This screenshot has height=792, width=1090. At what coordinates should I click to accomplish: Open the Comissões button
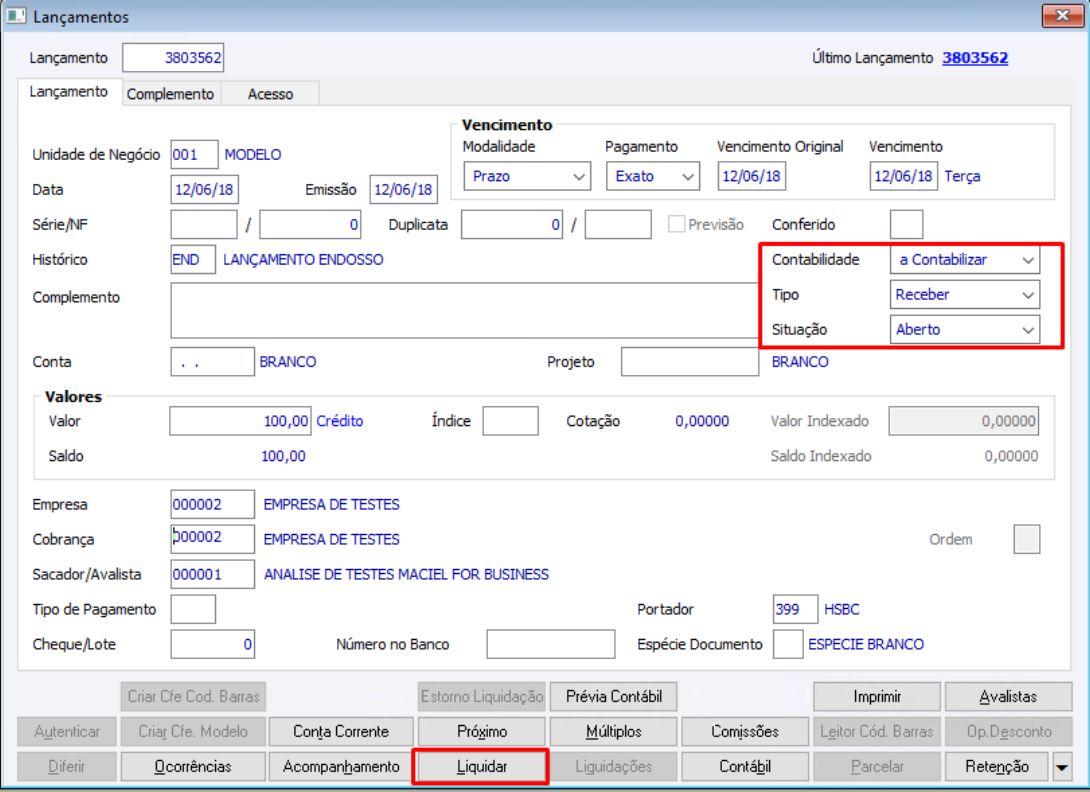coord(745,732)
